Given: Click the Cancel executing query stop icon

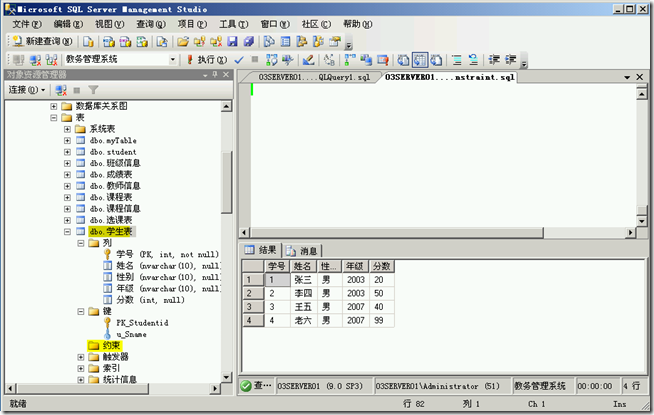Looking at the screenshot, I should (254, 60).
